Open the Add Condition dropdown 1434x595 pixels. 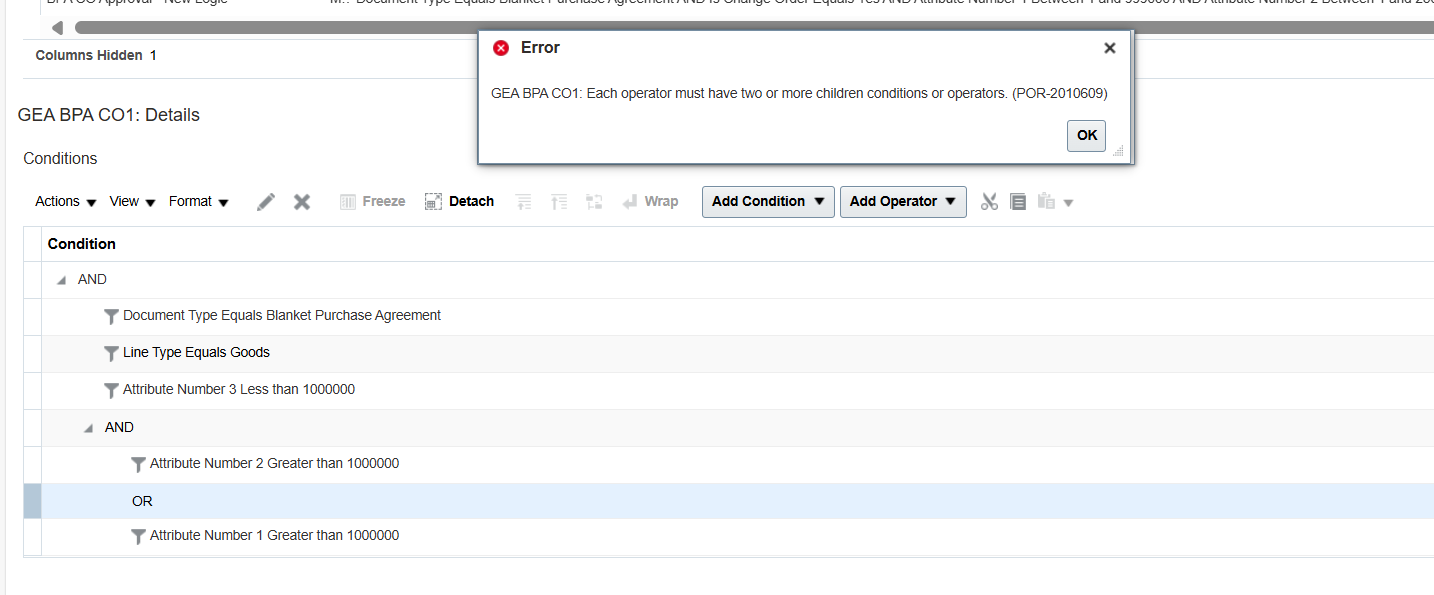766,201
